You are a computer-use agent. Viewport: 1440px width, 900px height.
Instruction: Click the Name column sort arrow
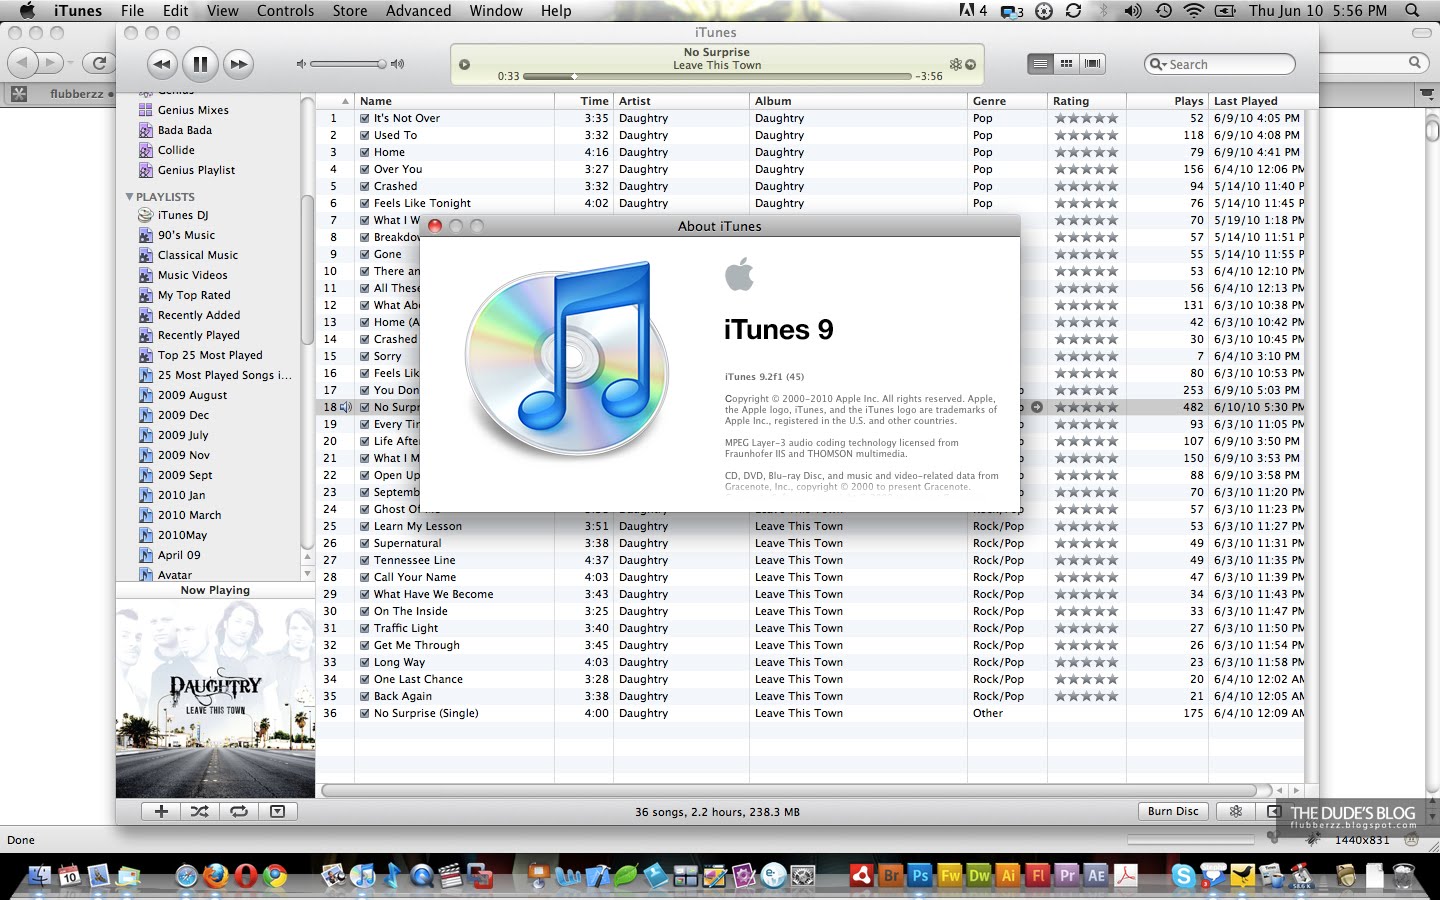[345, 100]
